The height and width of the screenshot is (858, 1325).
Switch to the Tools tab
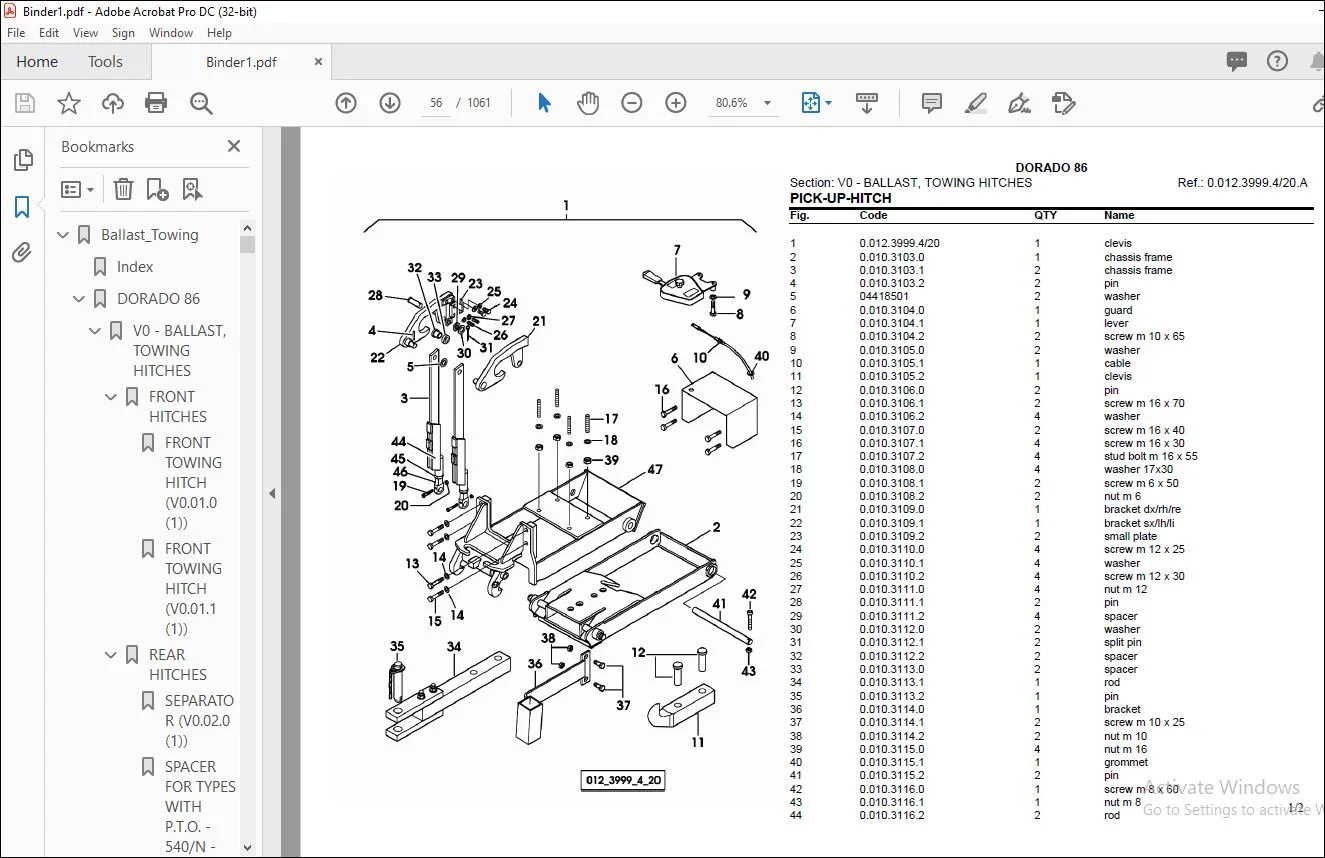pos(105,62)
